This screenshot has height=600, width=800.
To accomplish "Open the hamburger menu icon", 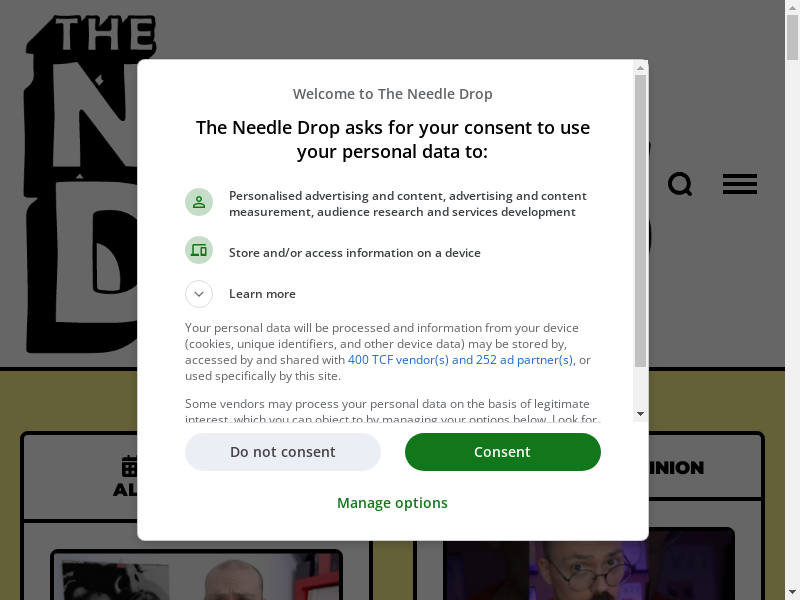I will (740, 184).
